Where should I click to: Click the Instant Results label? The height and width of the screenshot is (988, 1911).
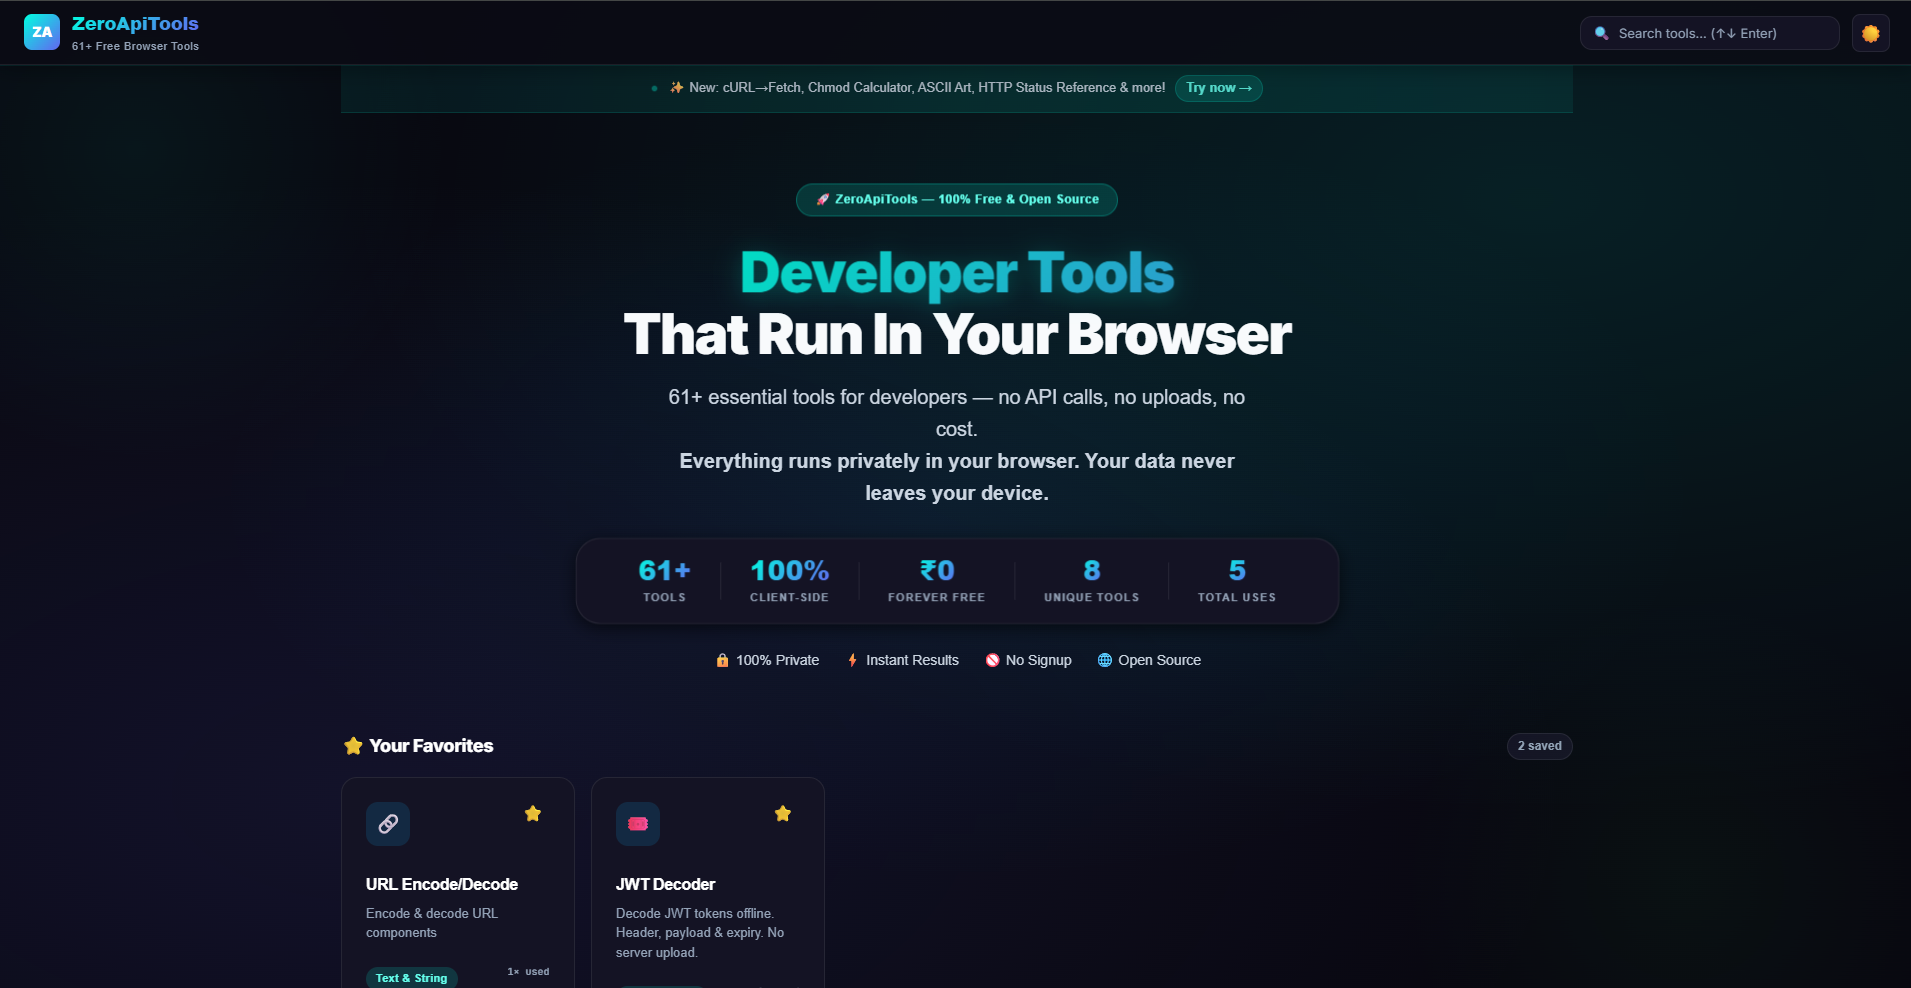pyautogui.click(x=912, y=660)
